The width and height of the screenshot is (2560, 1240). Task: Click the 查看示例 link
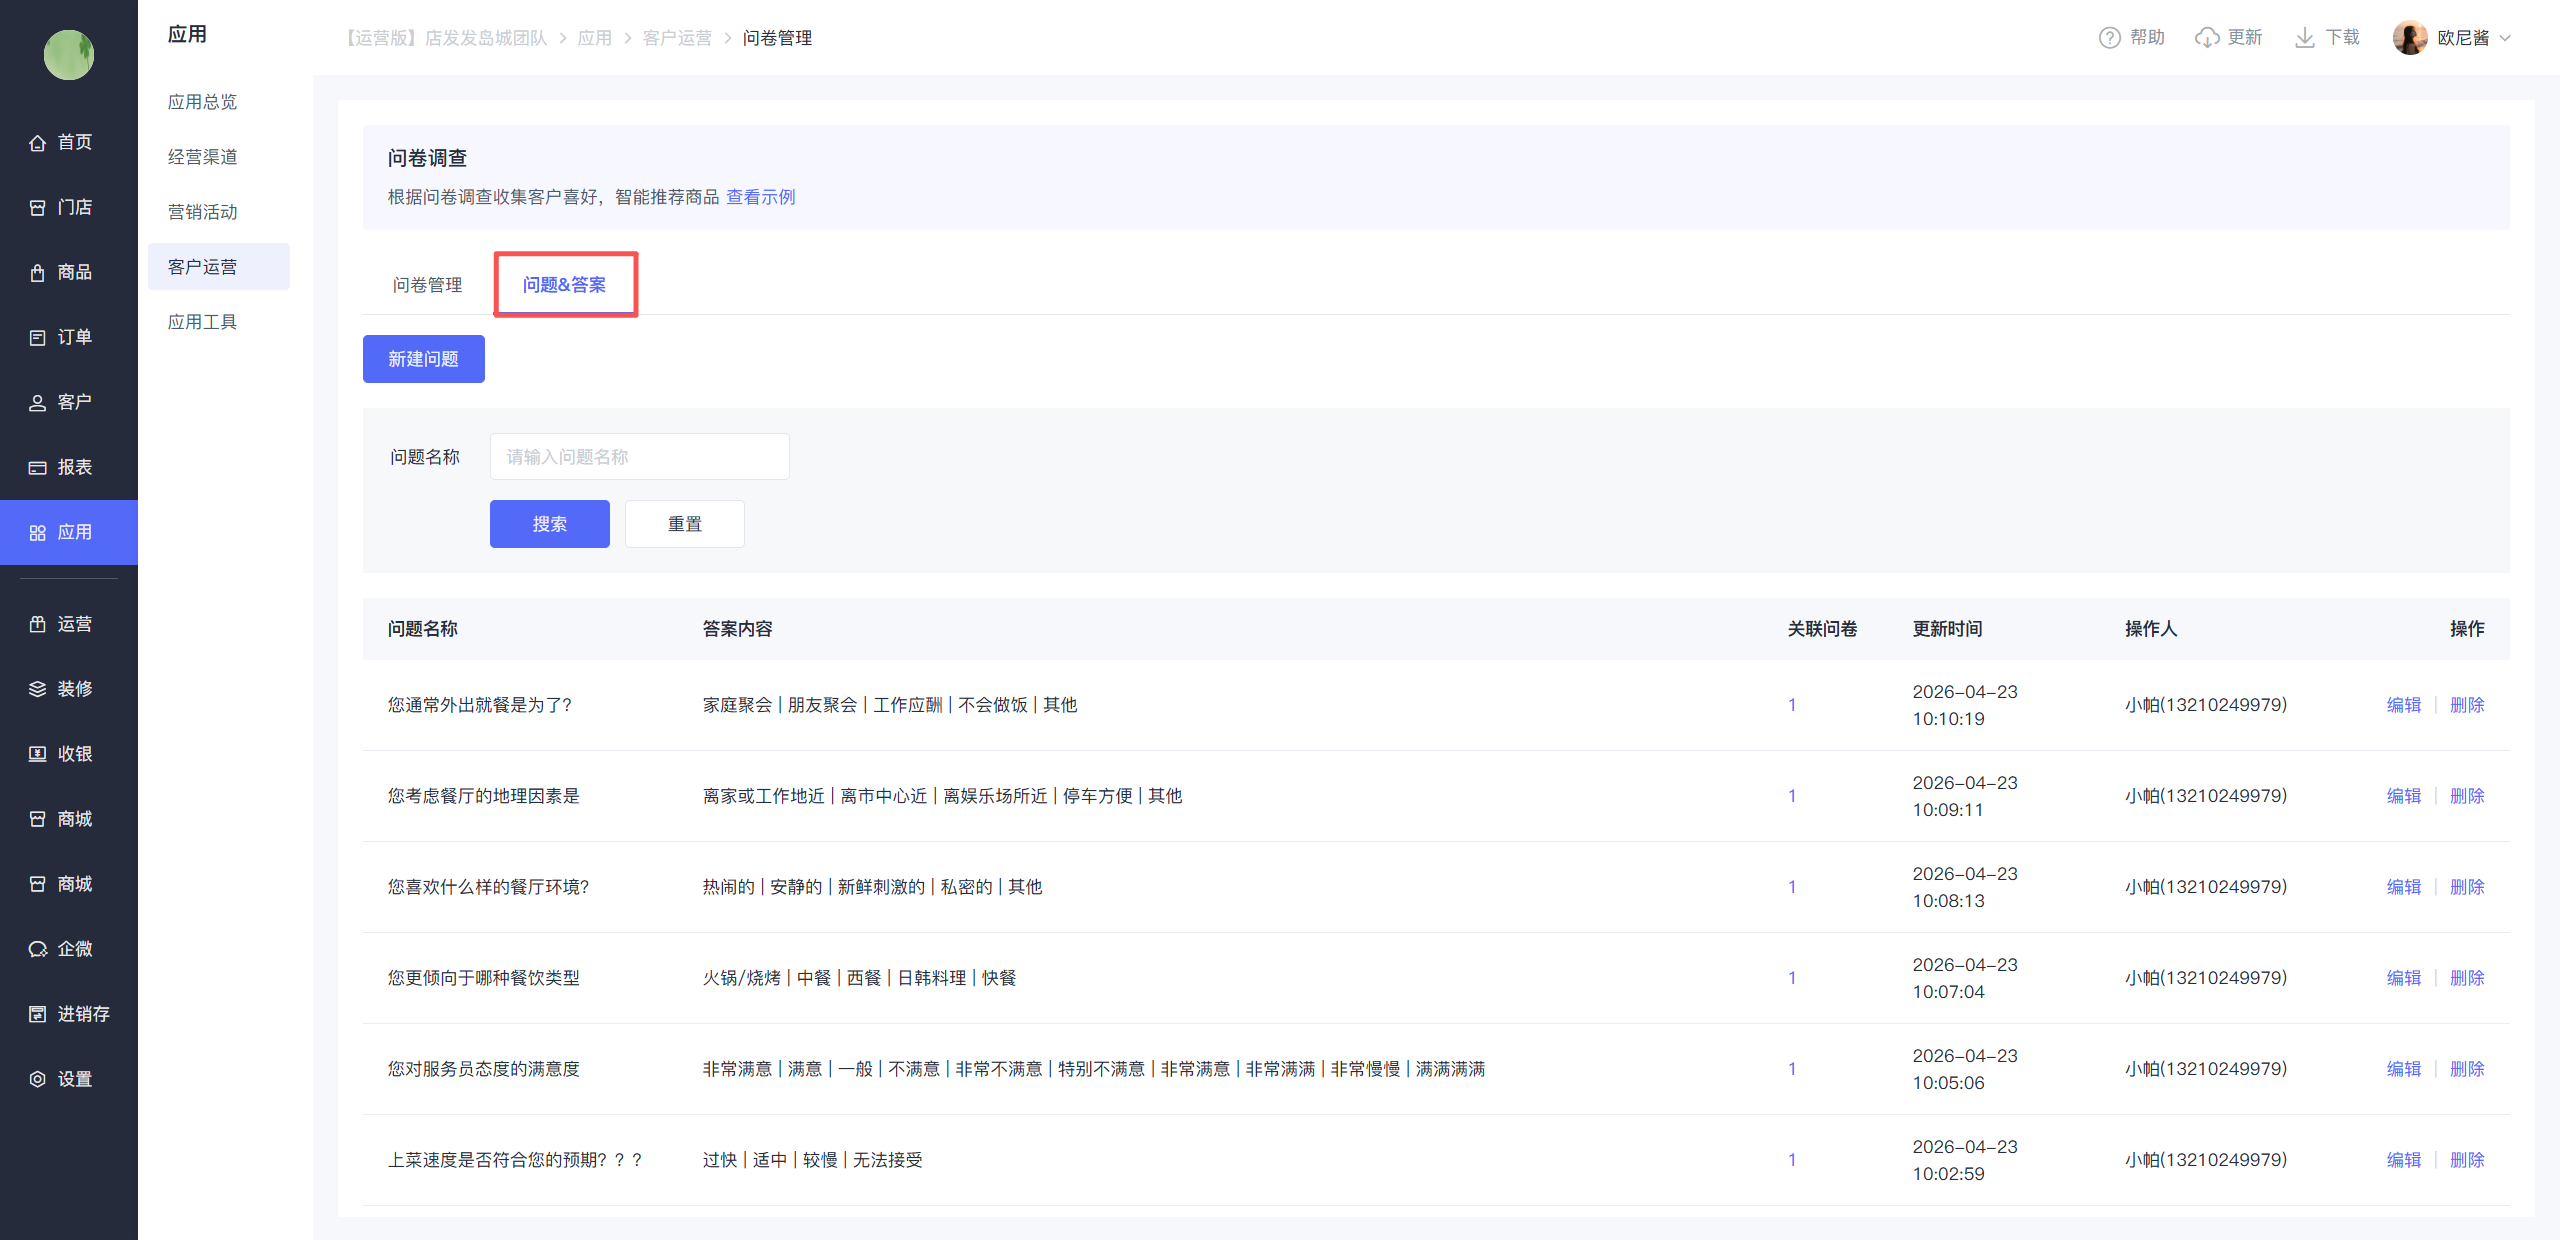pyautogui.click(x=760, y=197)
